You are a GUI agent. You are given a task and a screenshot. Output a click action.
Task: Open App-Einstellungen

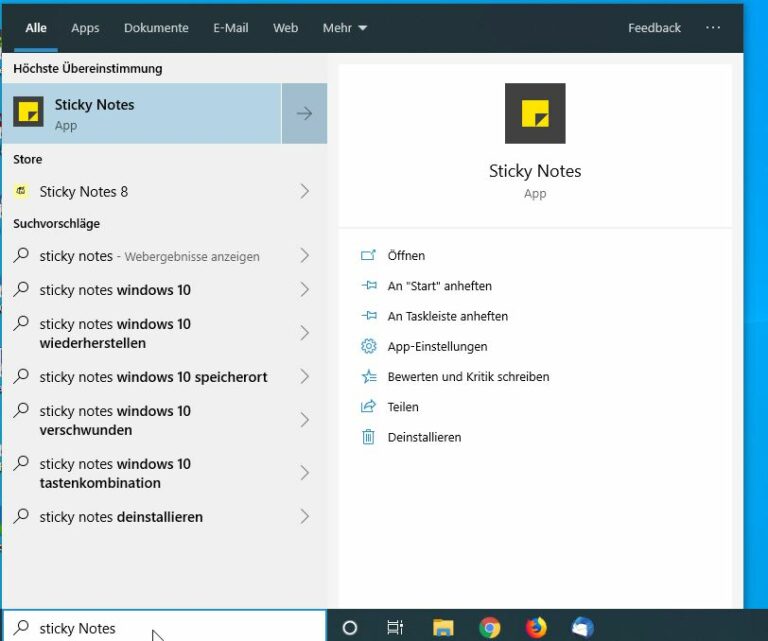point(437,347)
